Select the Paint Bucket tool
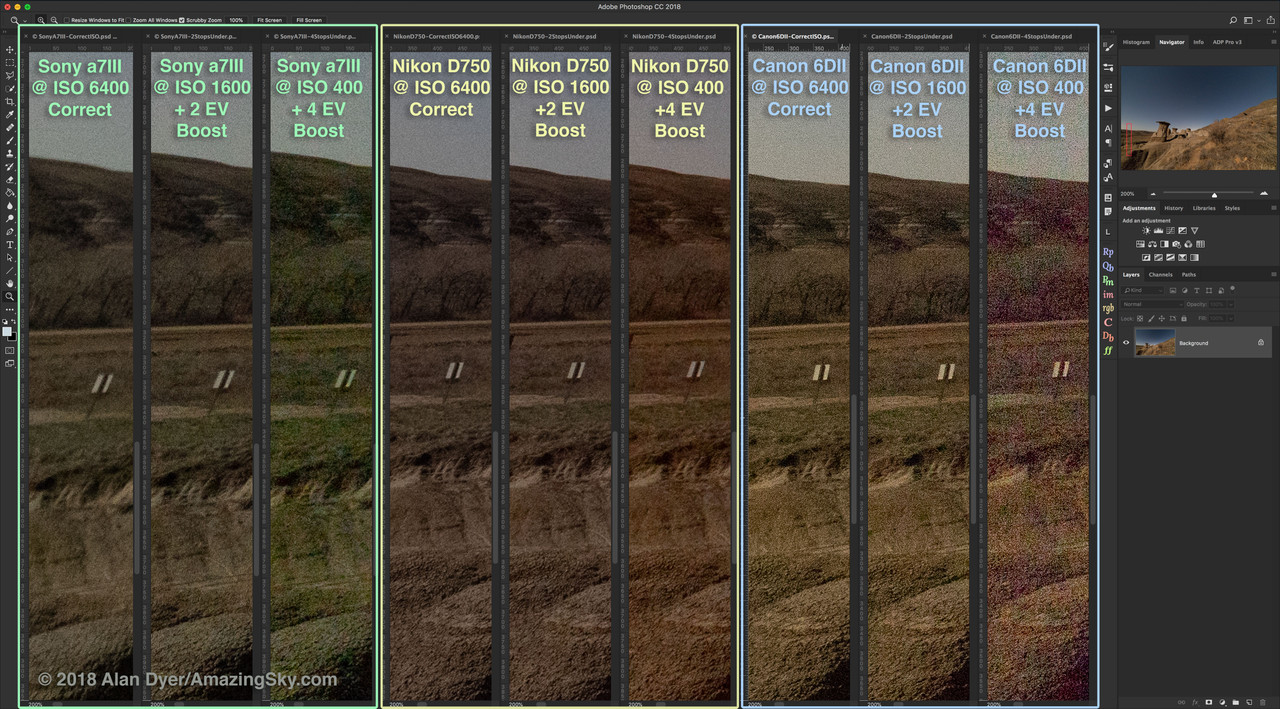This screenshot has height=709, width=1280. pyautogui.click(x=10, y=192)
